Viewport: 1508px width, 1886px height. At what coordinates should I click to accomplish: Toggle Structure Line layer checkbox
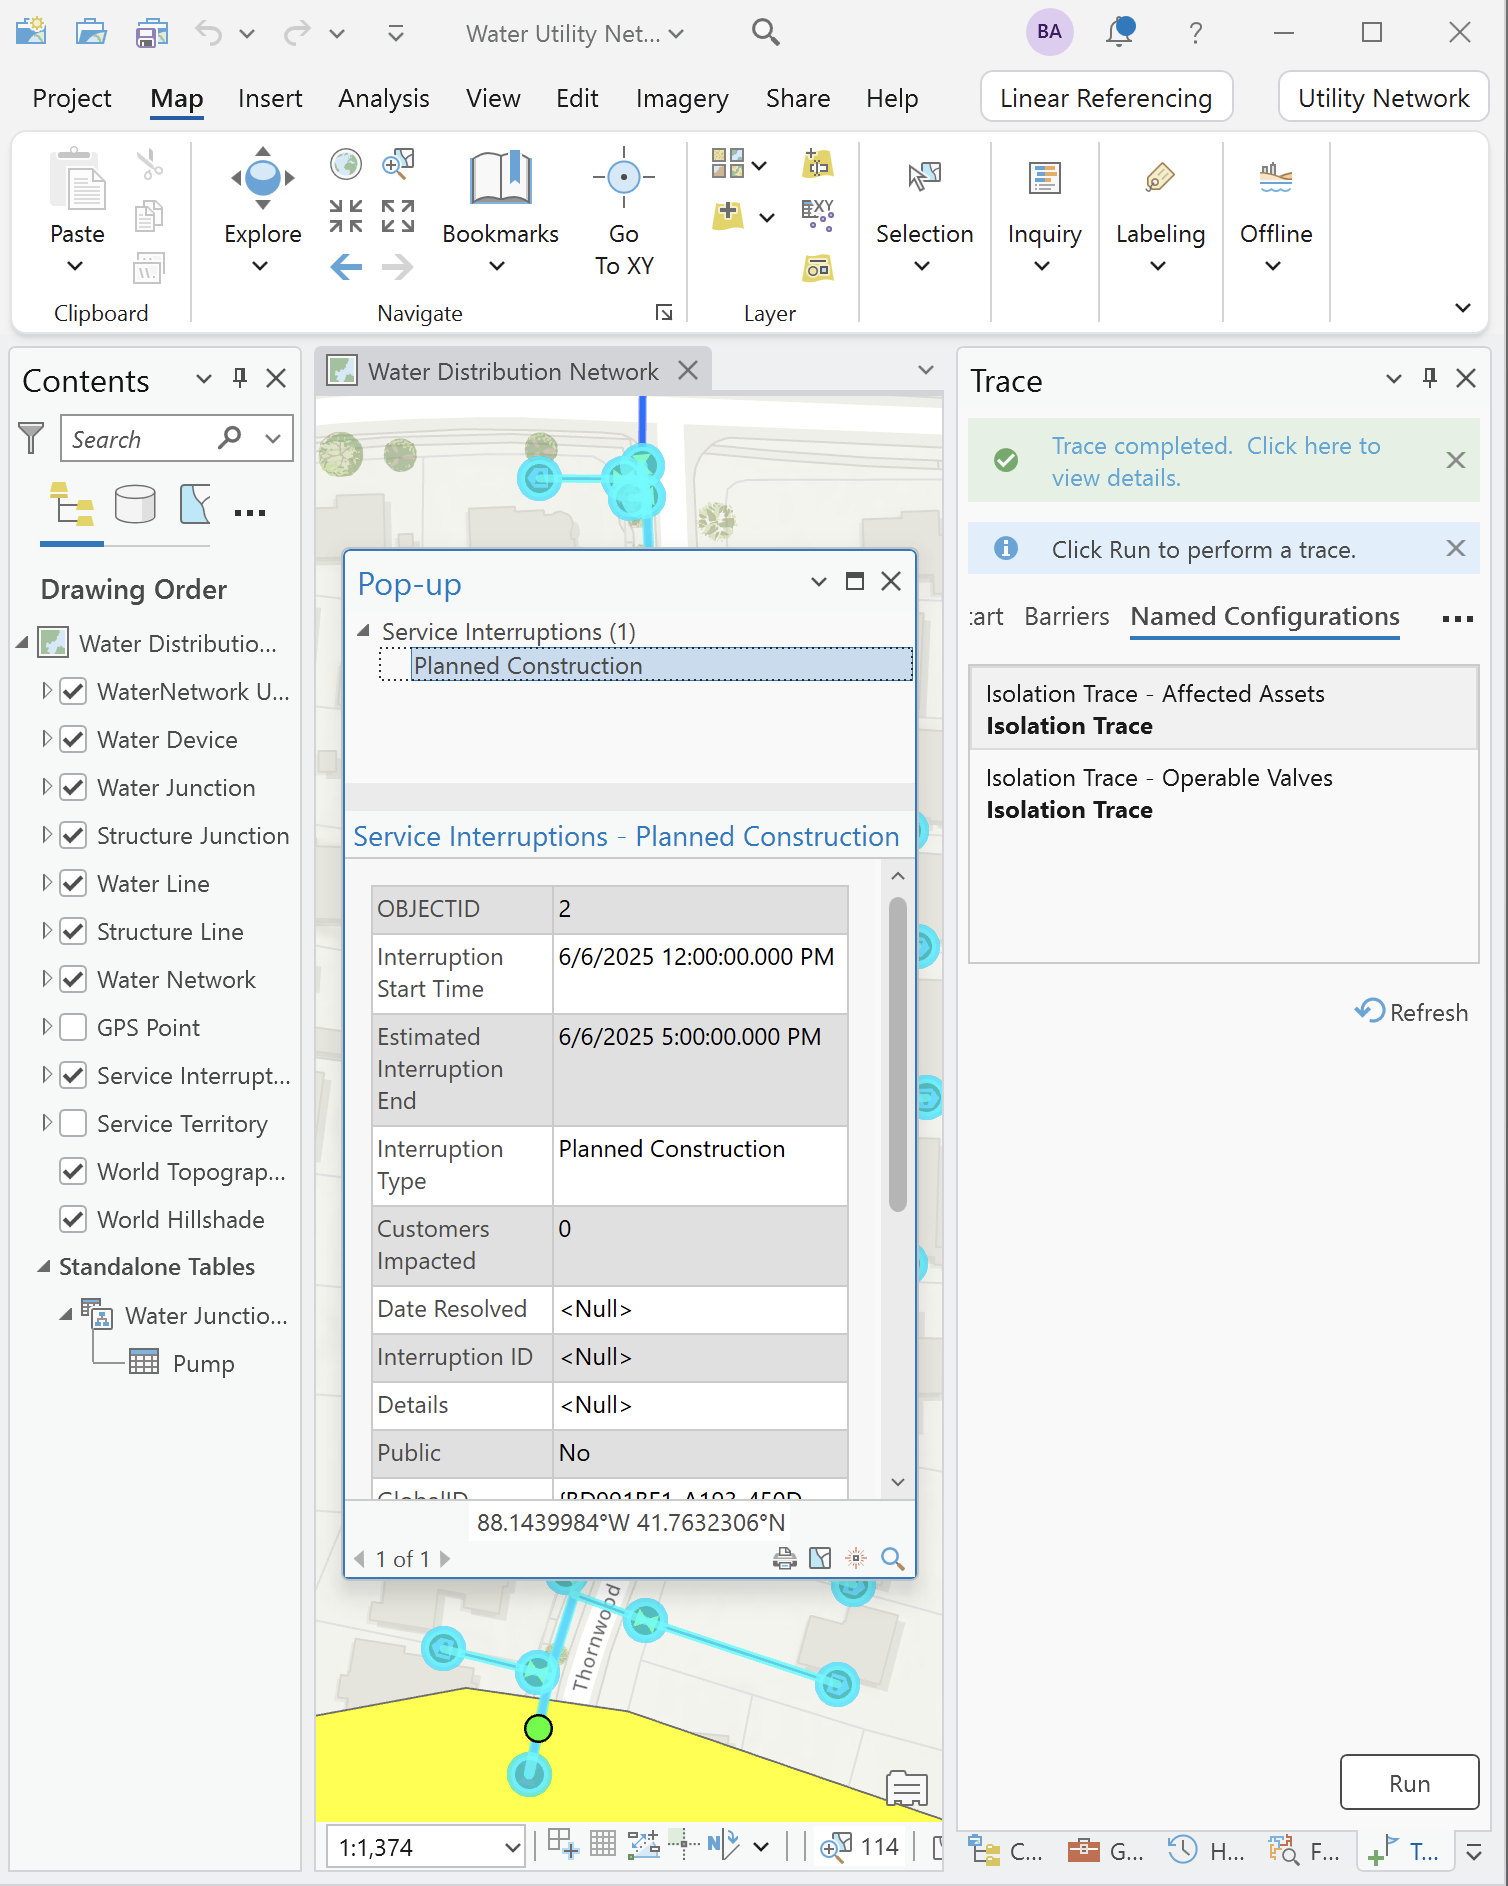tap(73, 932)
